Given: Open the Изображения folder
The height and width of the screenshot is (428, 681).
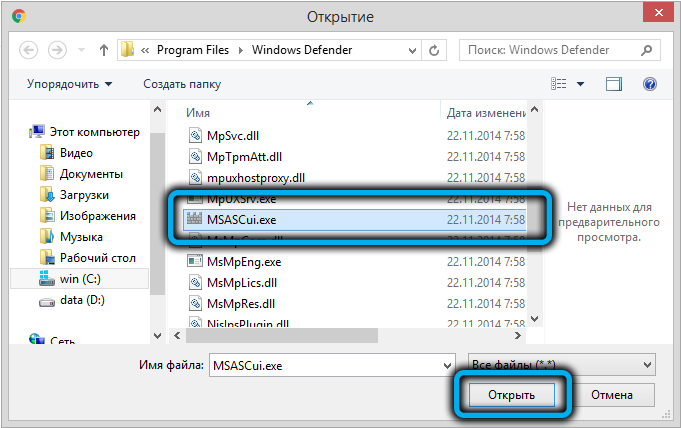Looking at the screenshot, I should [x=98, y=216].
